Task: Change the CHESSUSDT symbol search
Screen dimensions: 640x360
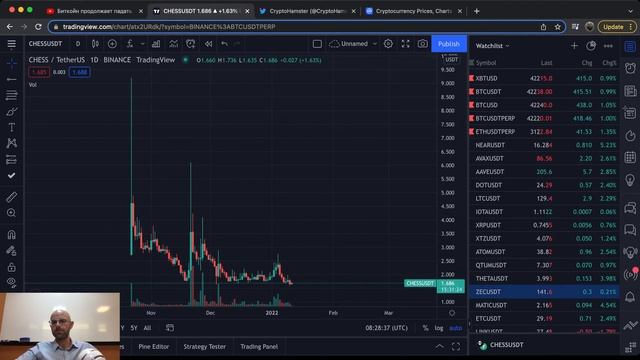Action: coord(45,44)
